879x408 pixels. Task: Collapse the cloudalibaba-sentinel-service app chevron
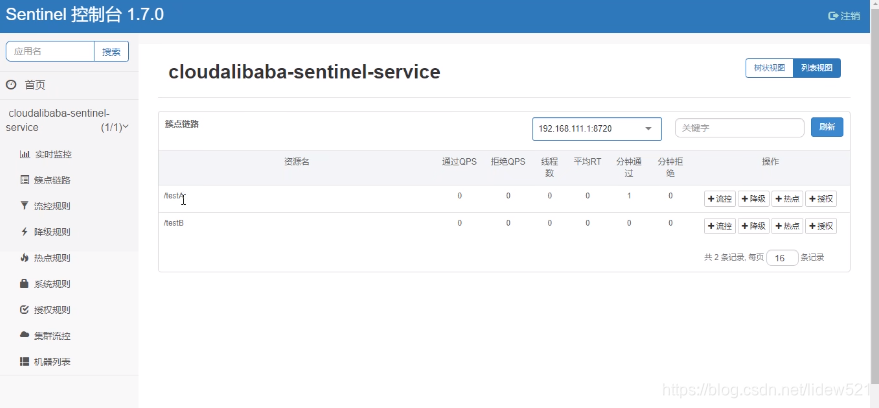[126, 127]
